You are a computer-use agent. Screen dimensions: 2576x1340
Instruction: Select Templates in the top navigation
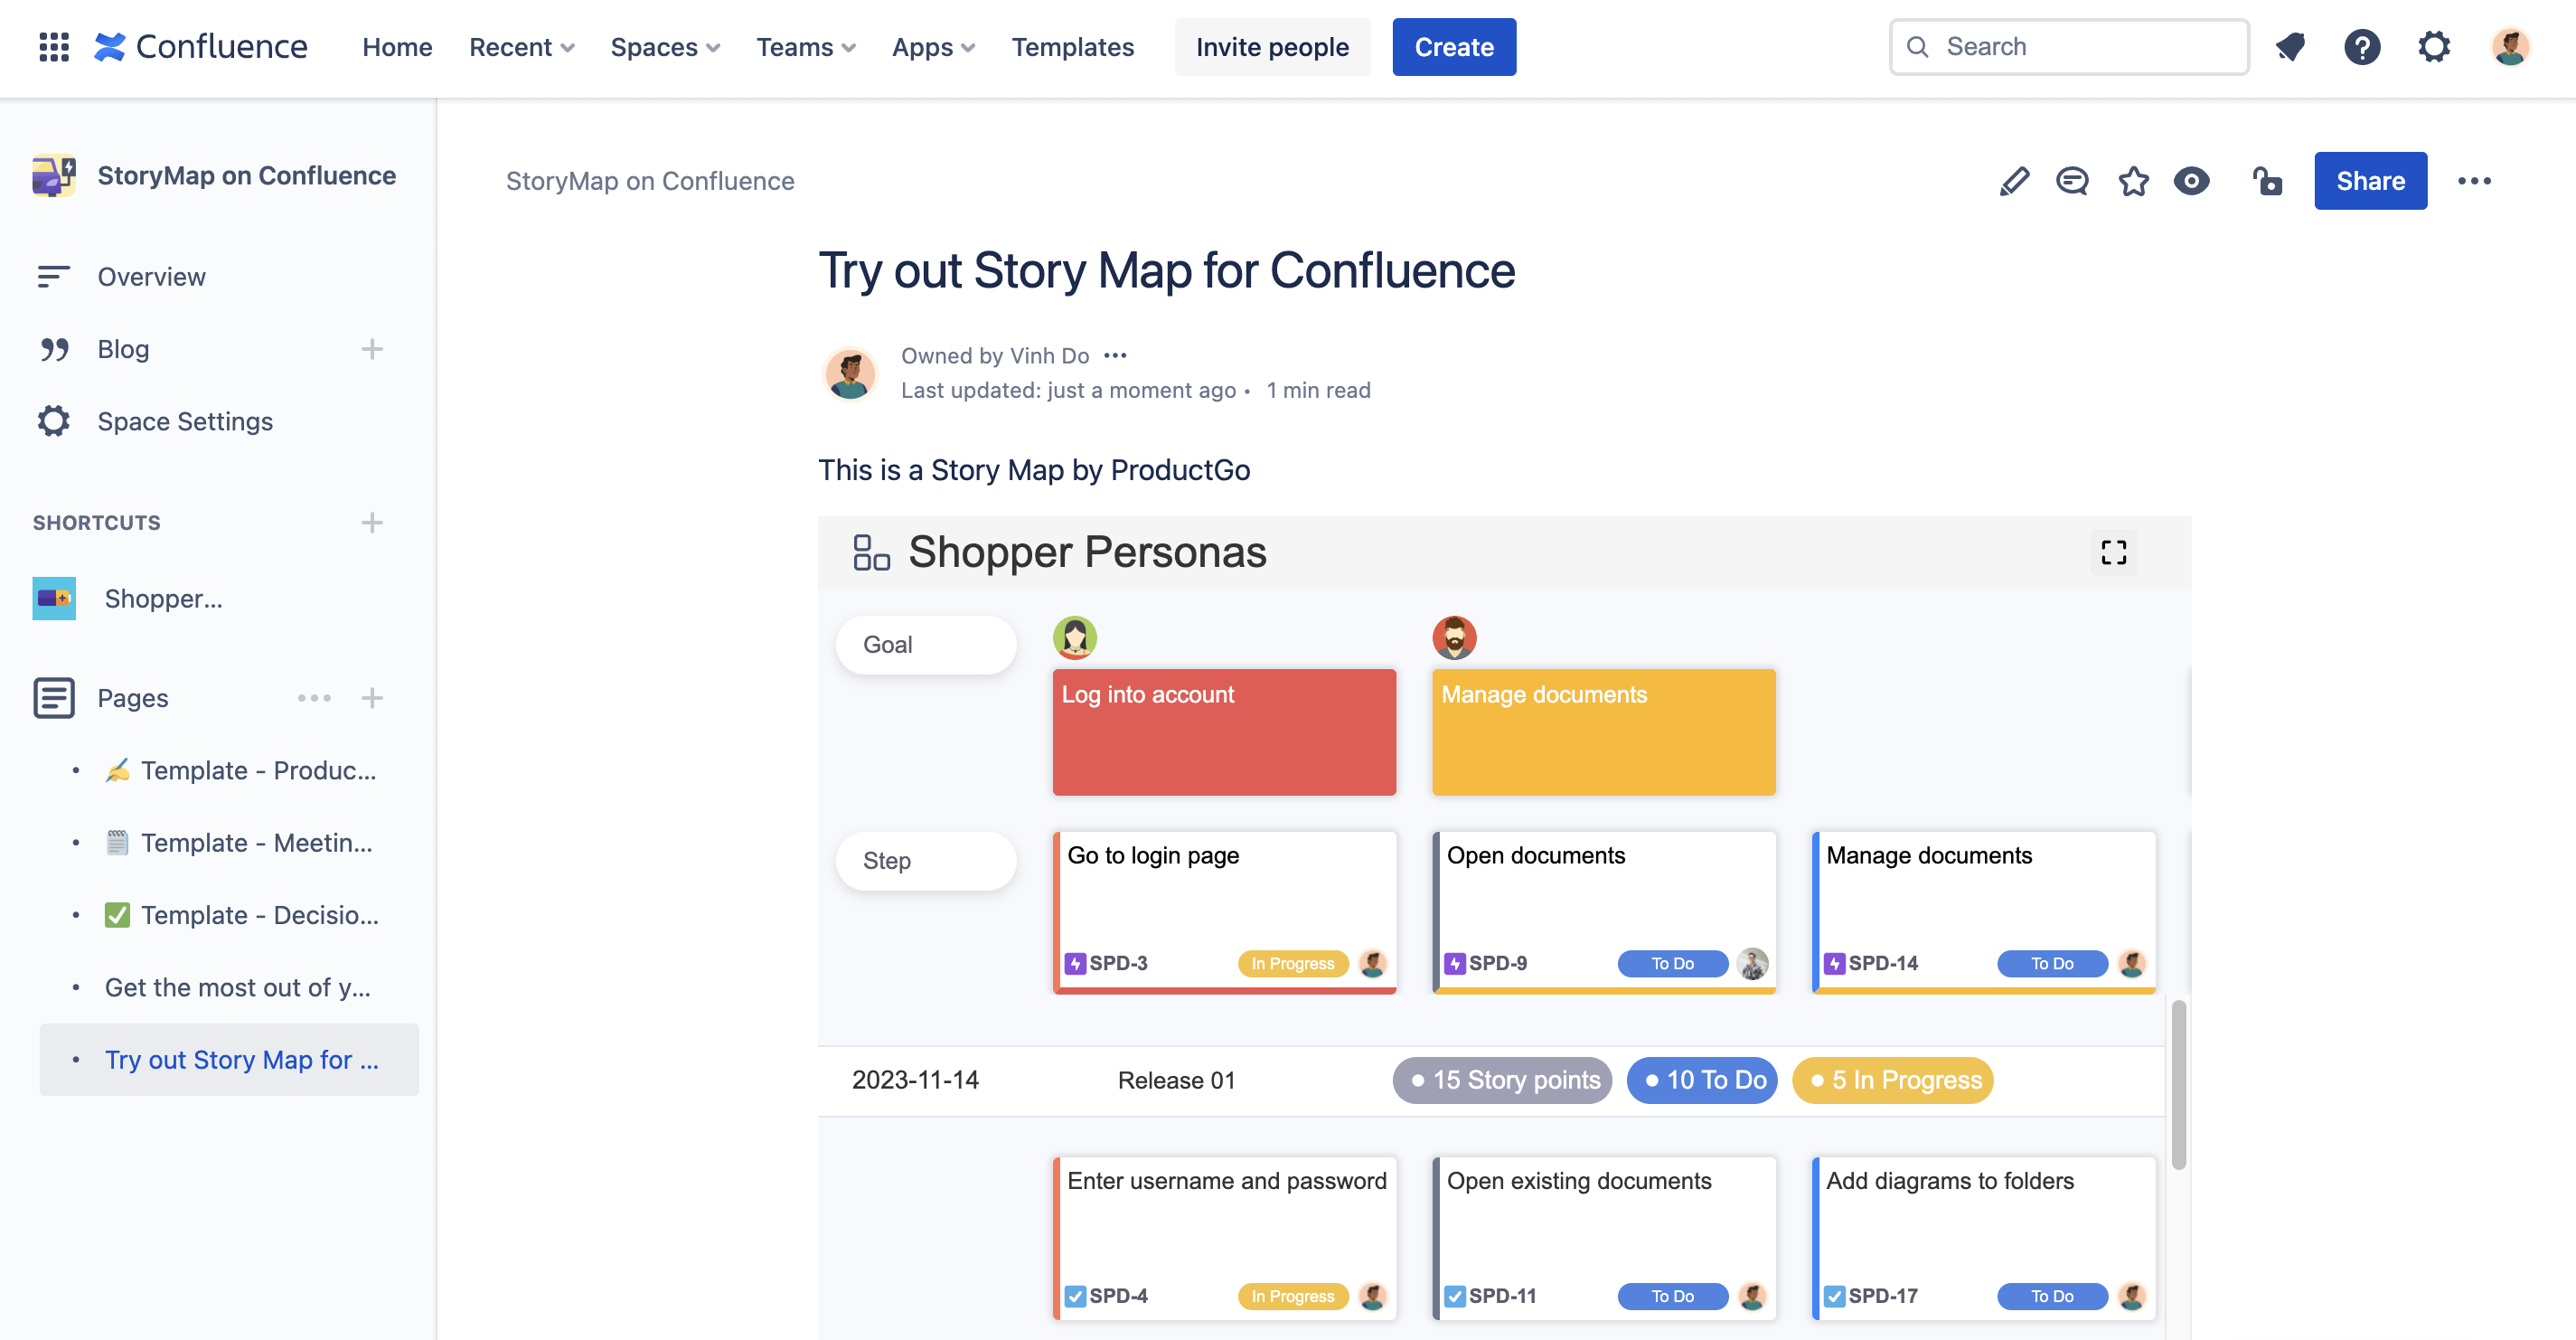tap(1073, 47)
